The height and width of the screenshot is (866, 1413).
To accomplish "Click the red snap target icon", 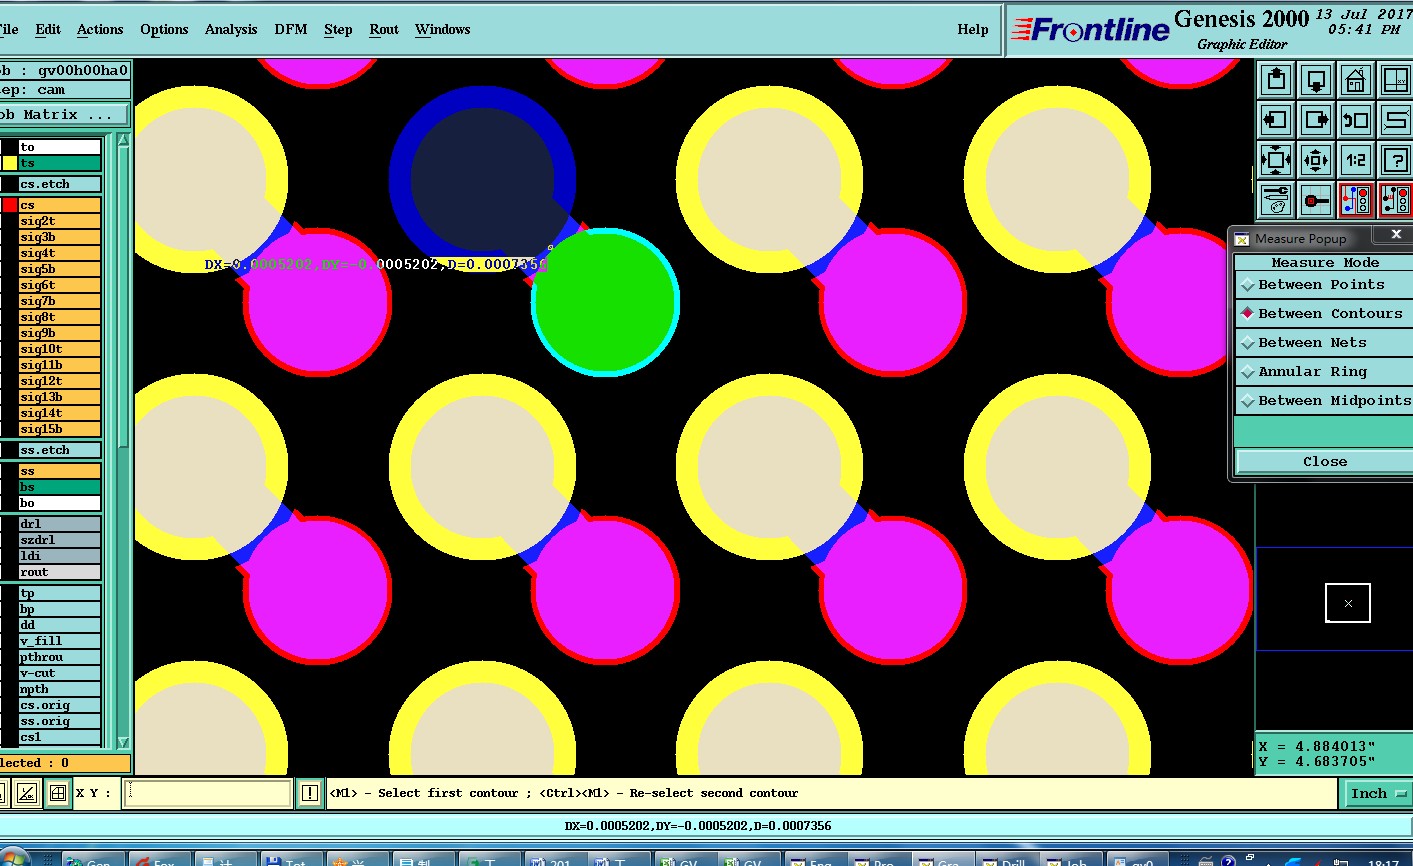I will pos(1316,200).
